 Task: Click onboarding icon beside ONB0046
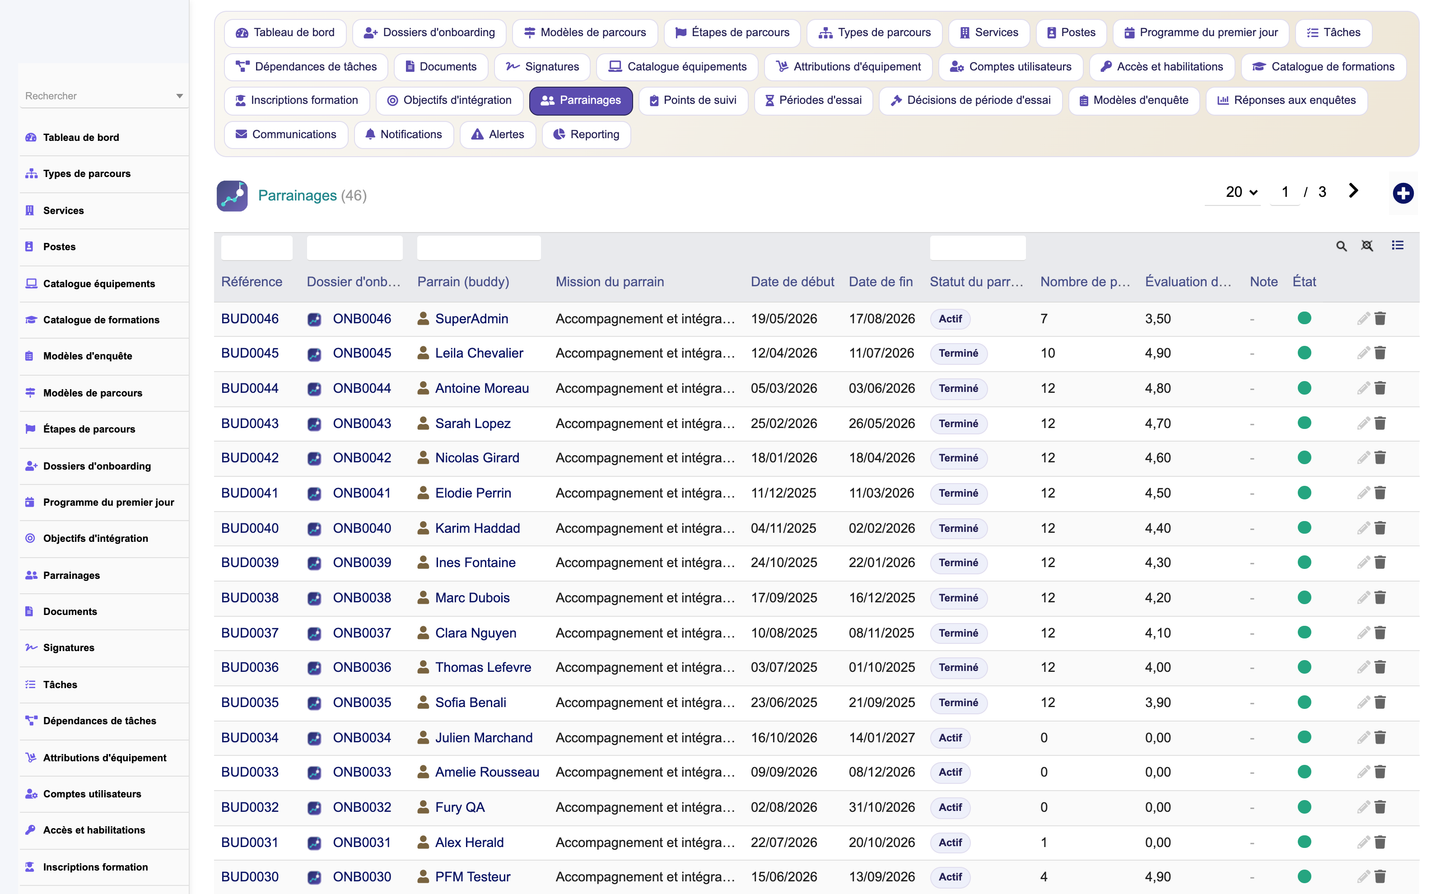[314, 319]
